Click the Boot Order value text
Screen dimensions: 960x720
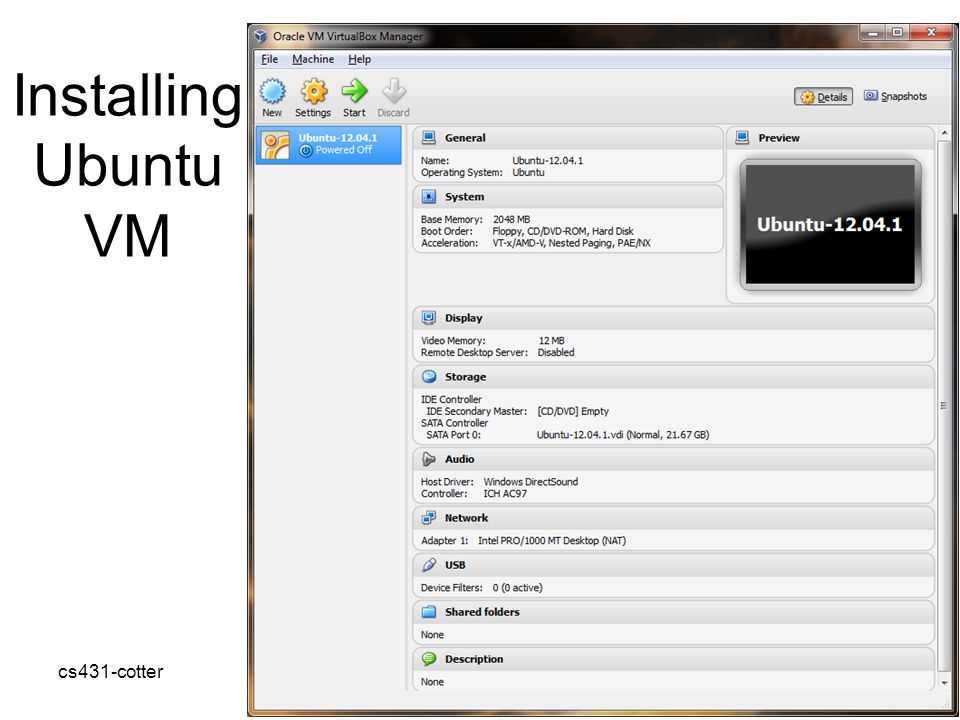coord(563,231)
